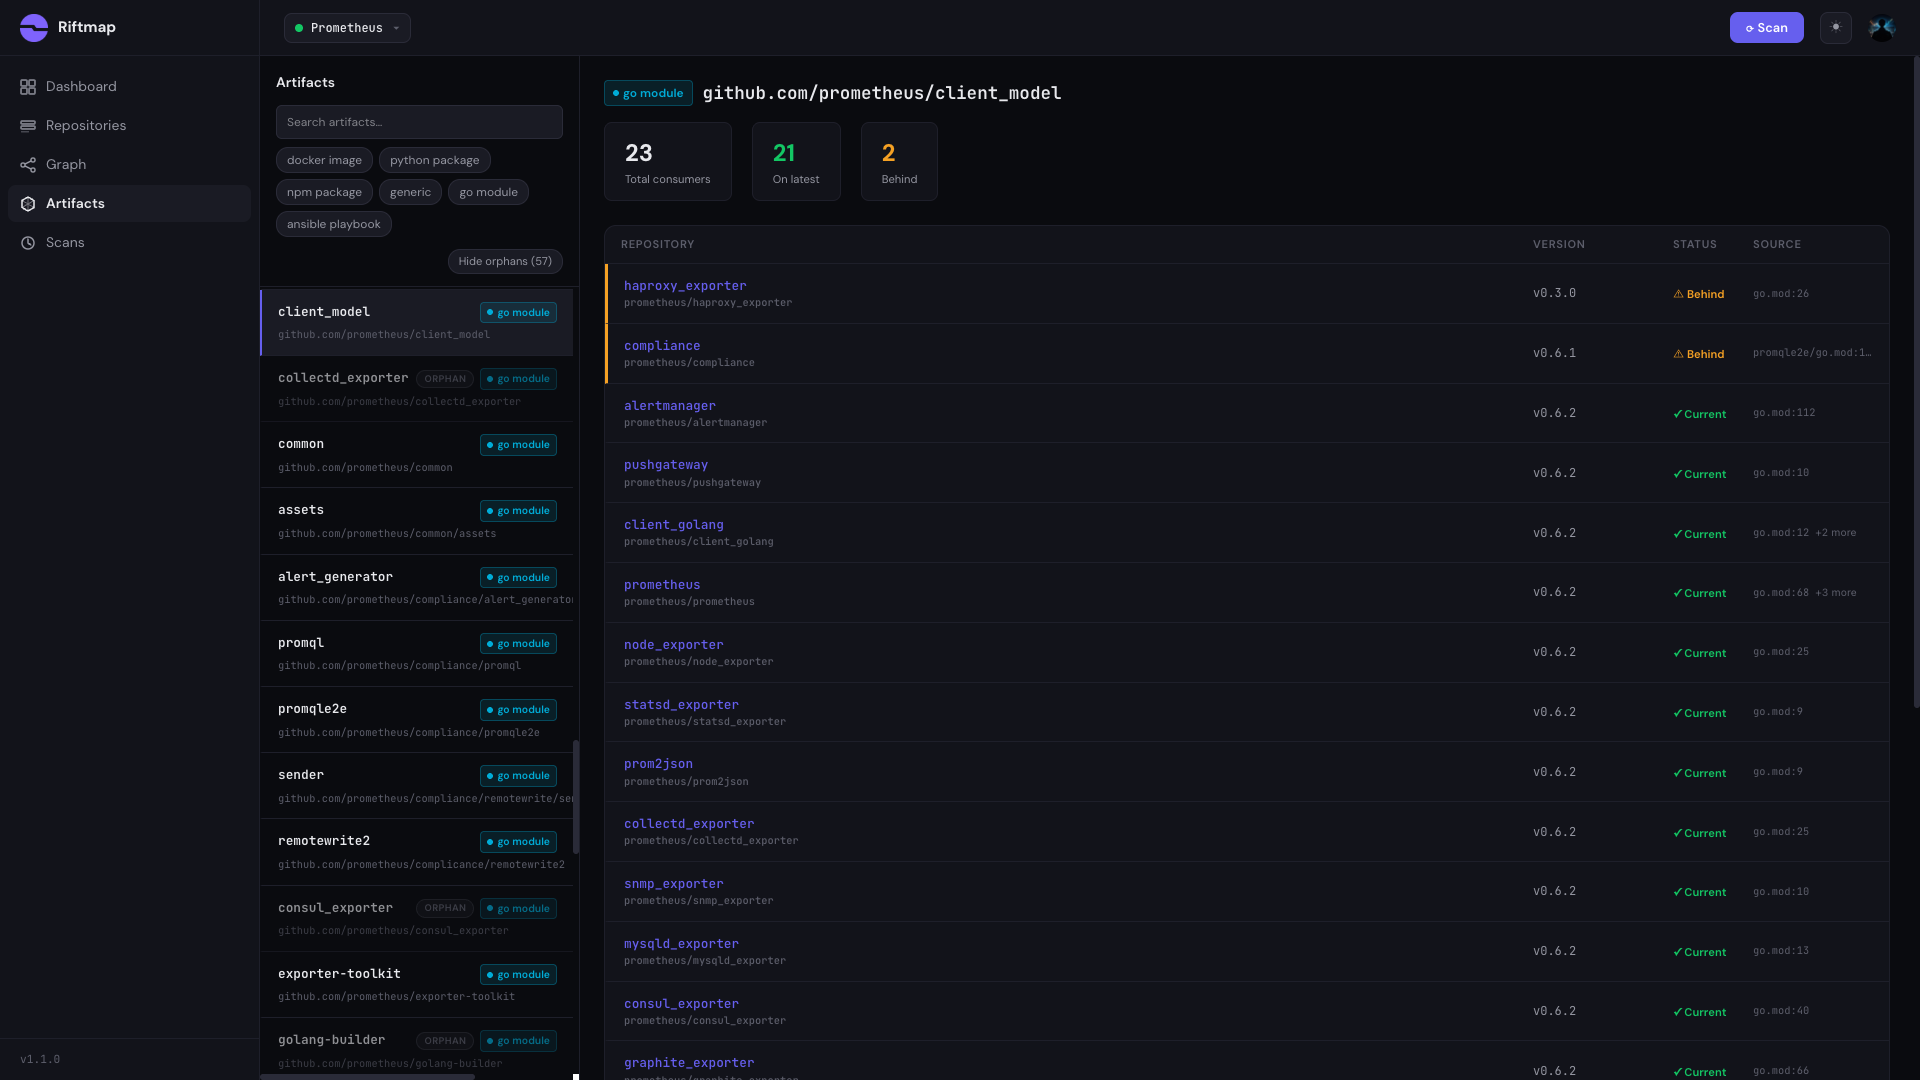Open statsd_exporter repository link
The width and height of the screenshot is (1920, 1080).
(681, 705)
